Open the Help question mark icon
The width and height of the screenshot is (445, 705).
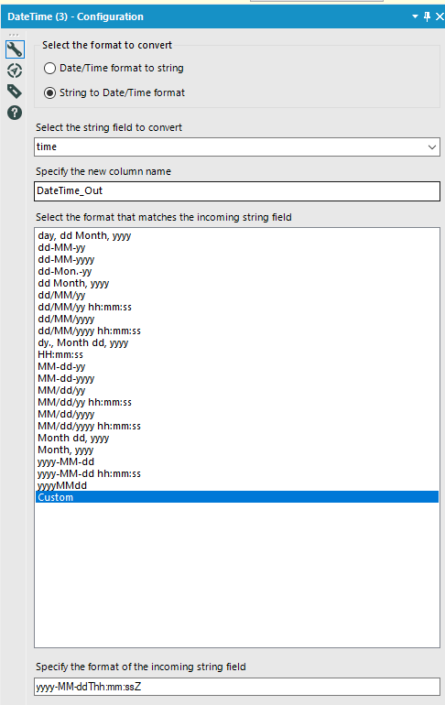(14, 112)
